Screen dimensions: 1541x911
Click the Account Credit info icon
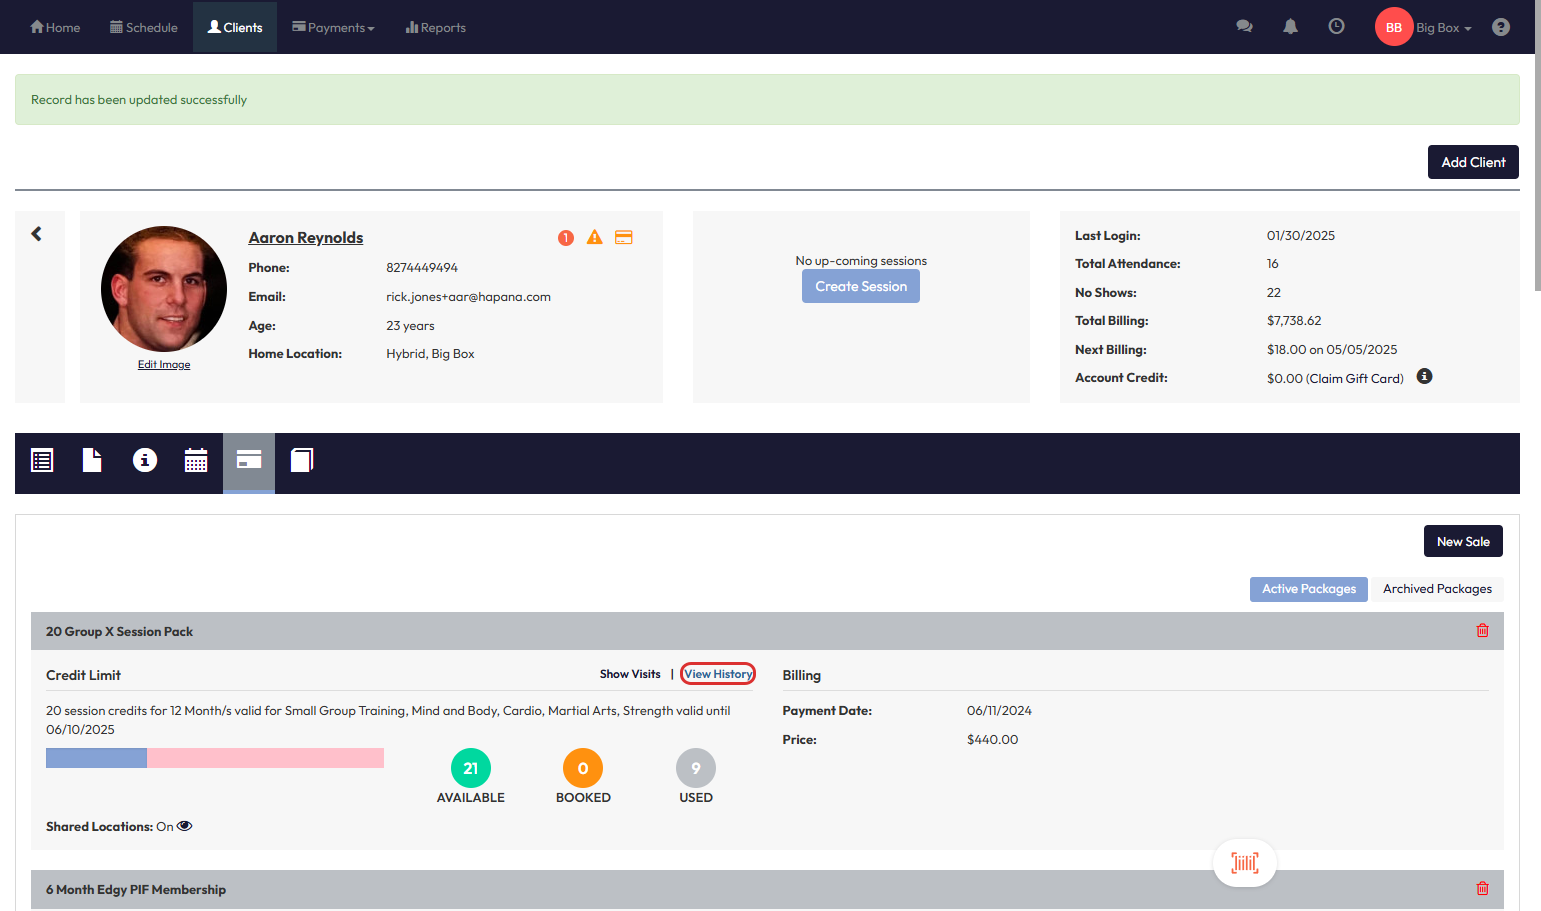(1424, 377)
